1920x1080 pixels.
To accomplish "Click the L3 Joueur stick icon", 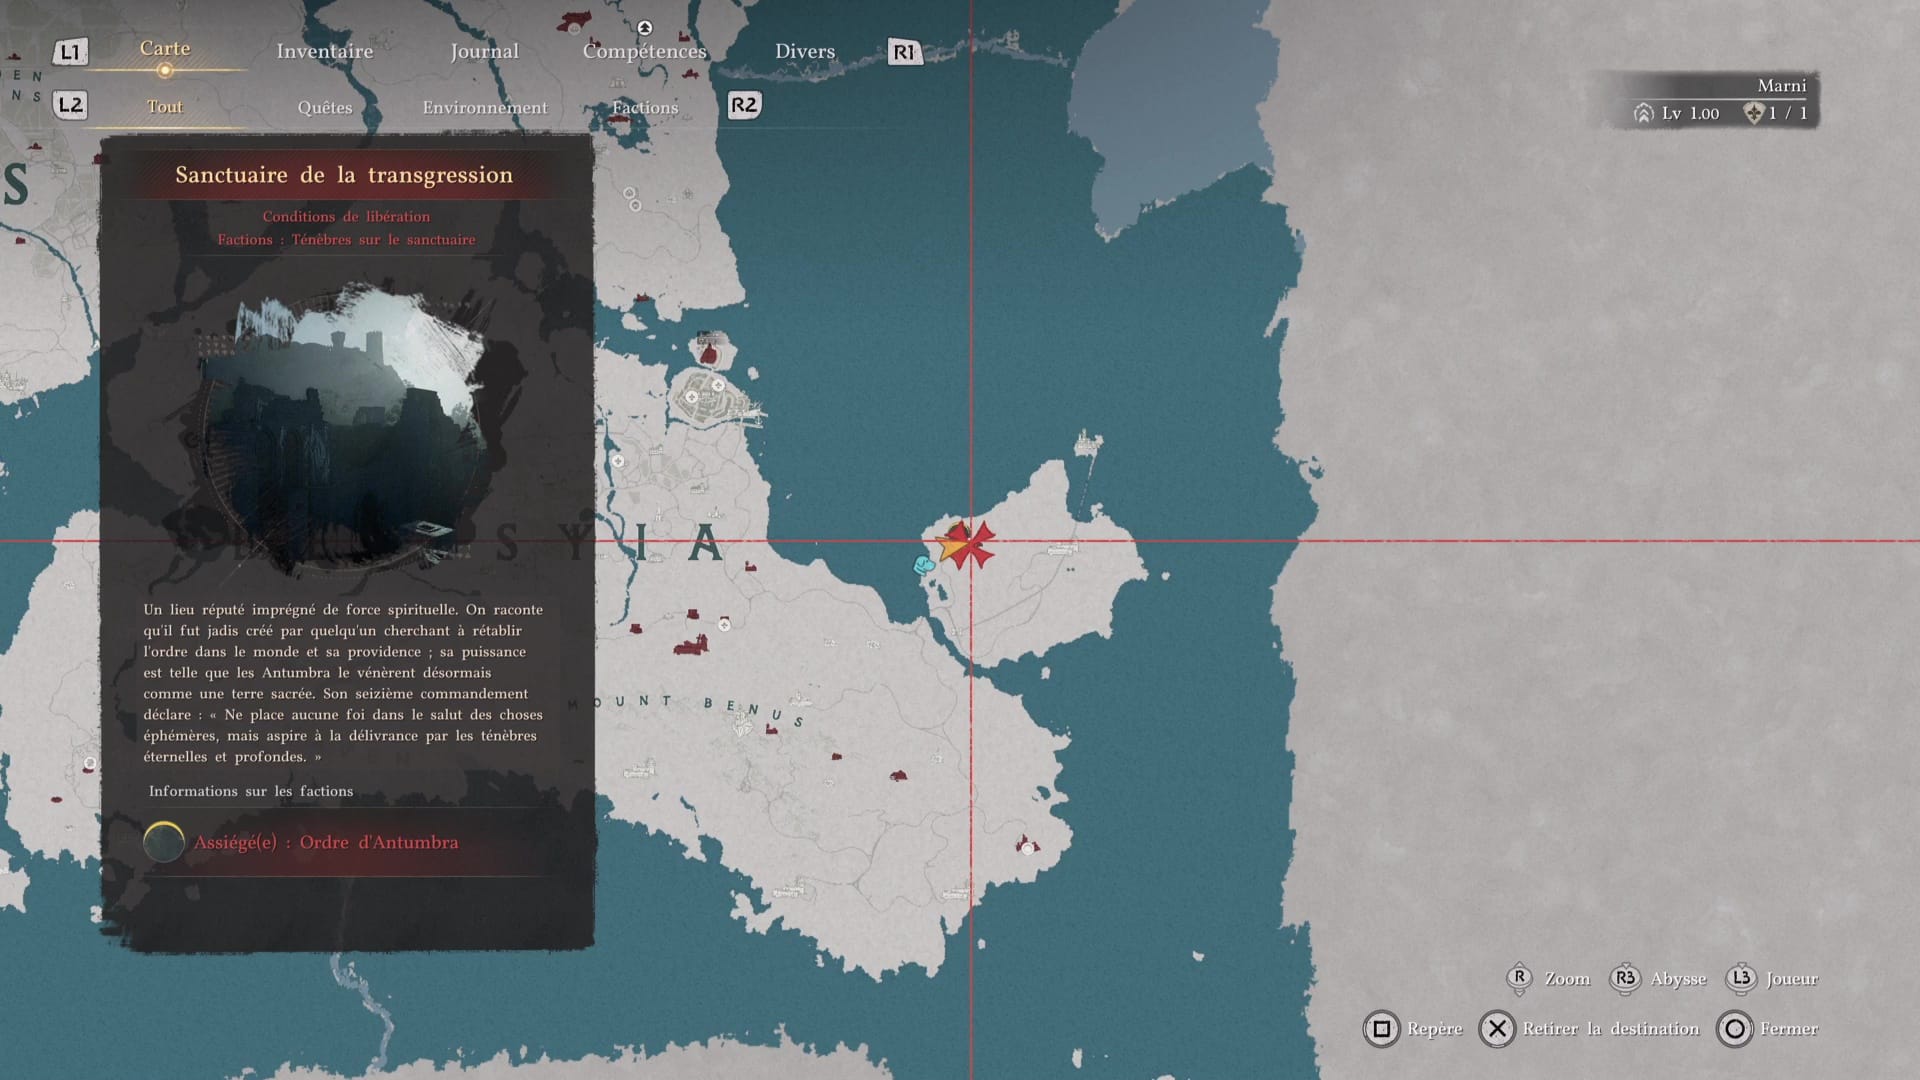I will pyautogui.click(x=1741, y=978).
